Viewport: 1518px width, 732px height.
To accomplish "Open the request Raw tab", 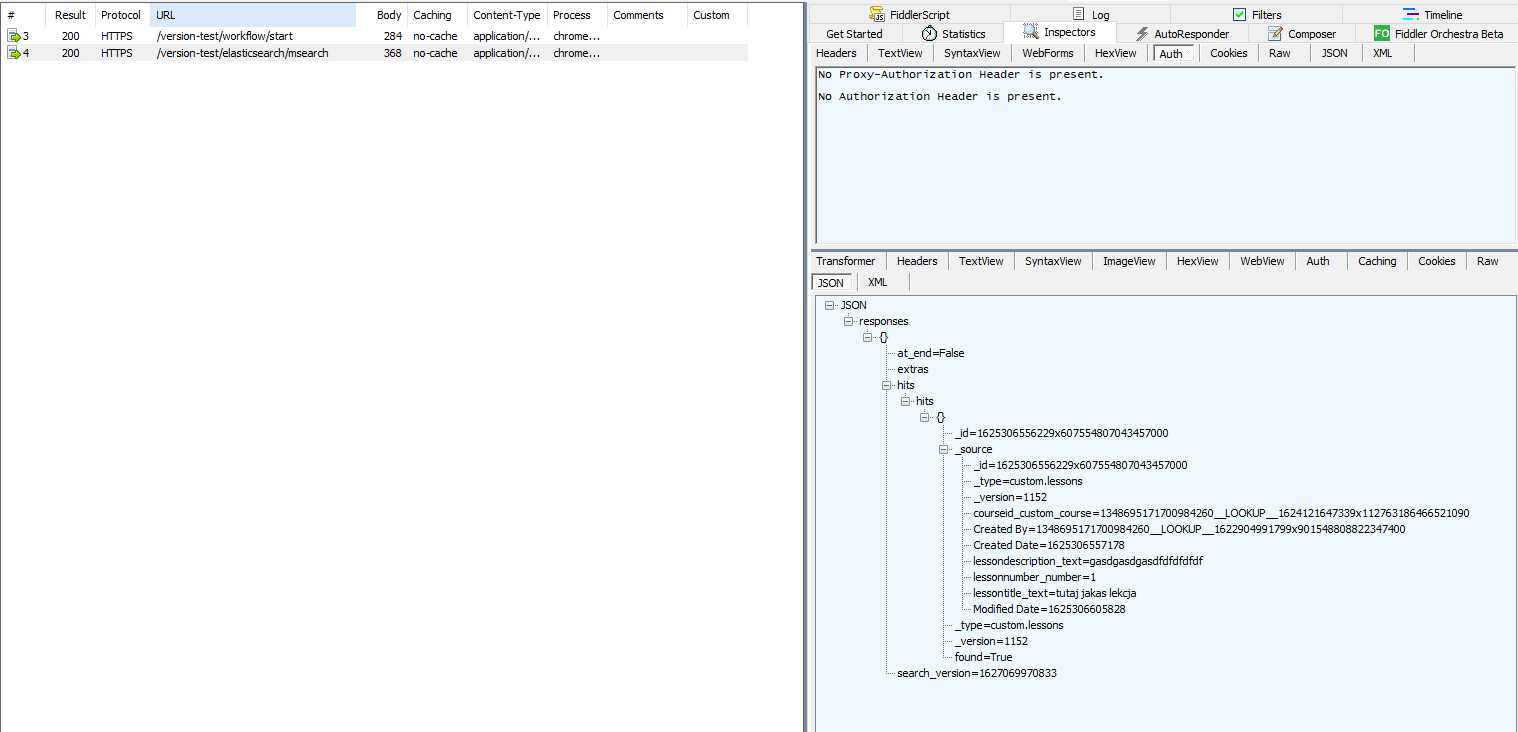I will click(x=1279, y=53).
